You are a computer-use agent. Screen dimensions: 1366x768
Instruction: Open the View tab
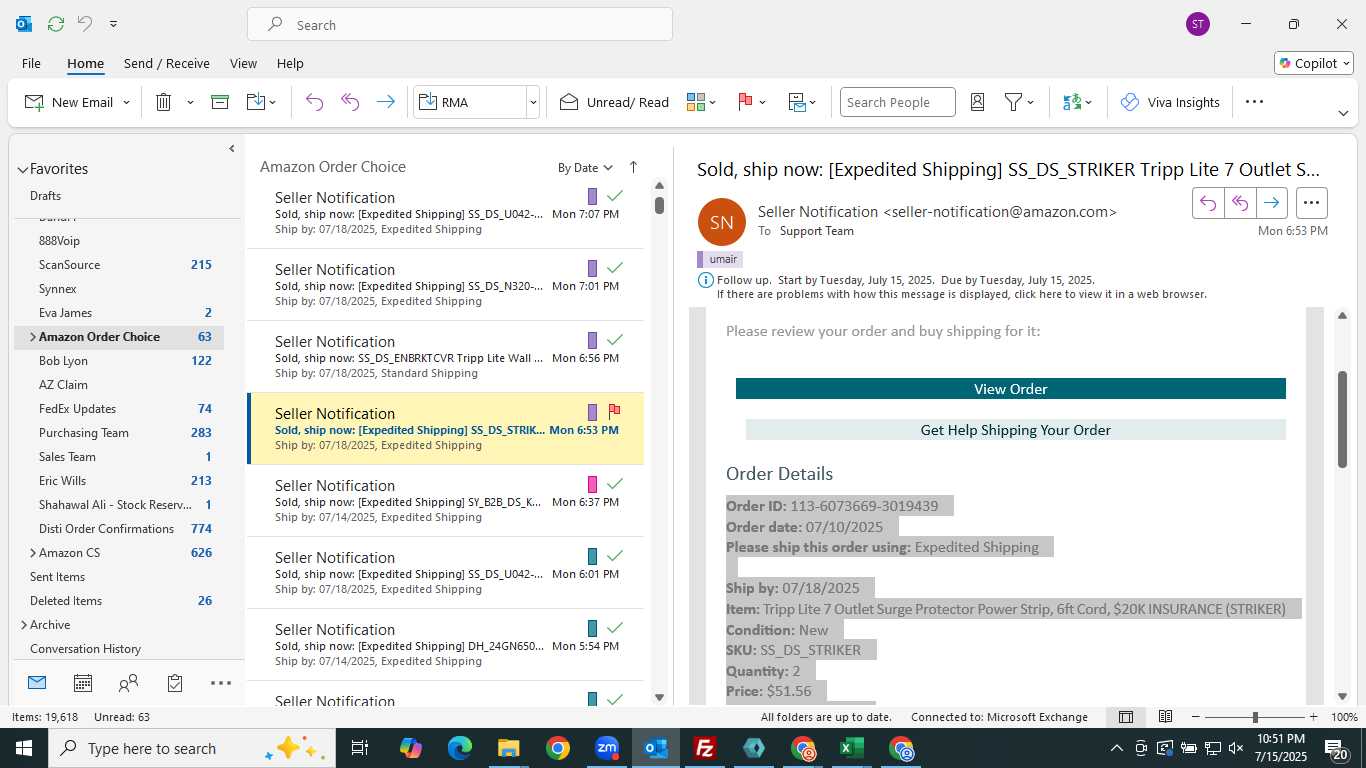(243, 63)
